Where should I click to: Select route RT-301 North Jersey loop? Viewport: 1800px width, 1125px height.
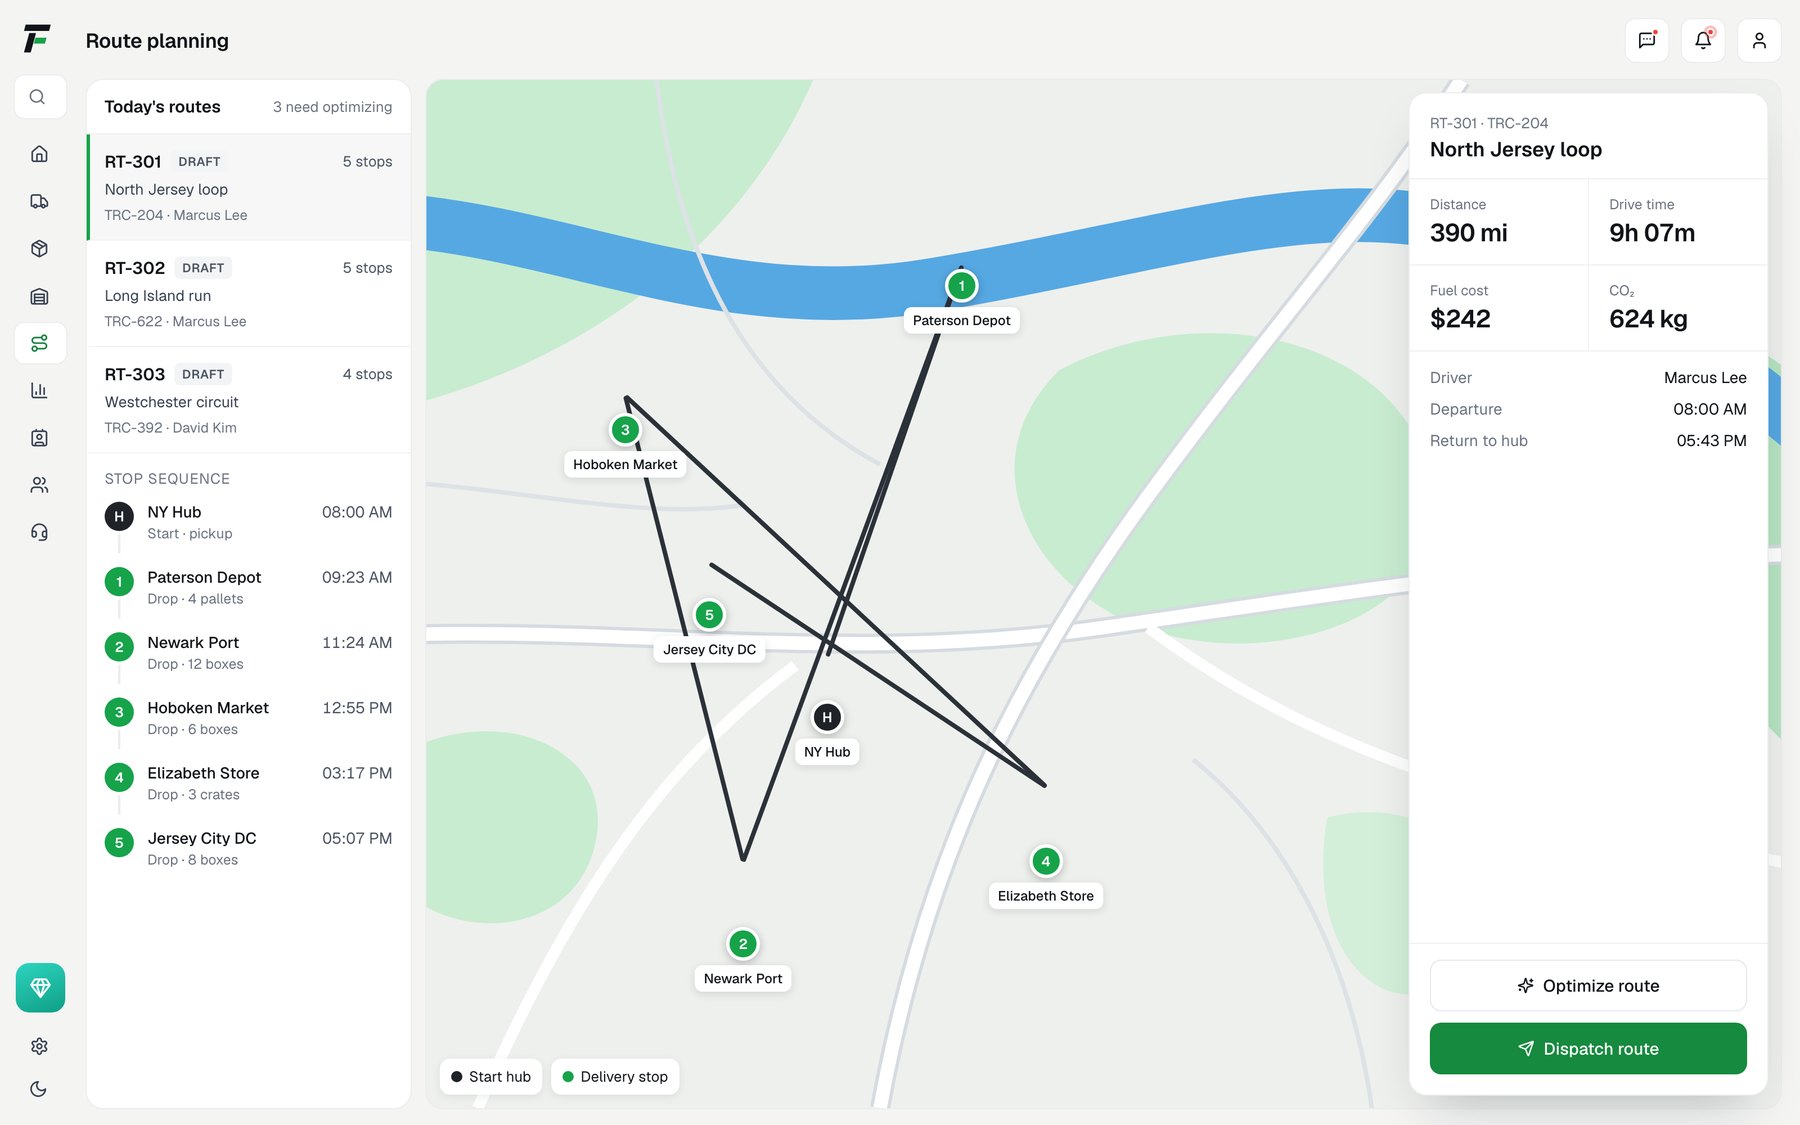(249, 187)
